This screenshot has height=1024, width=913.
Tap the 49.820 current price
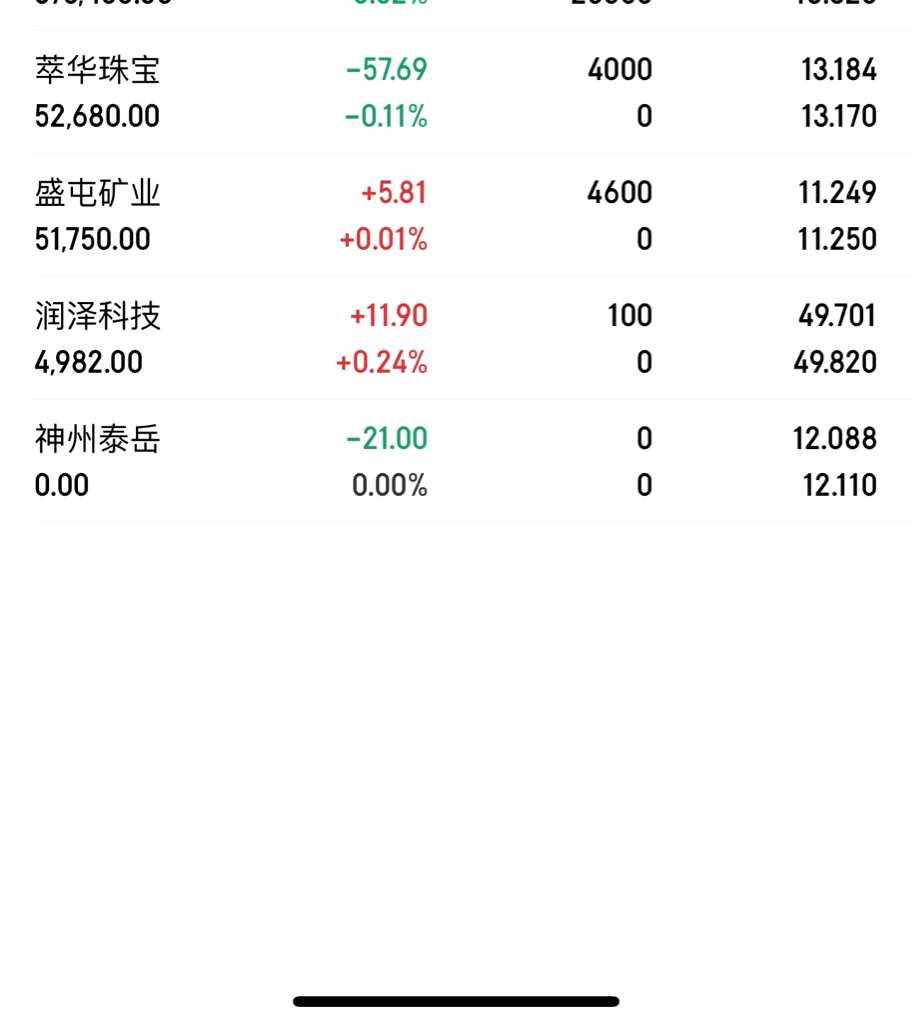835,363
